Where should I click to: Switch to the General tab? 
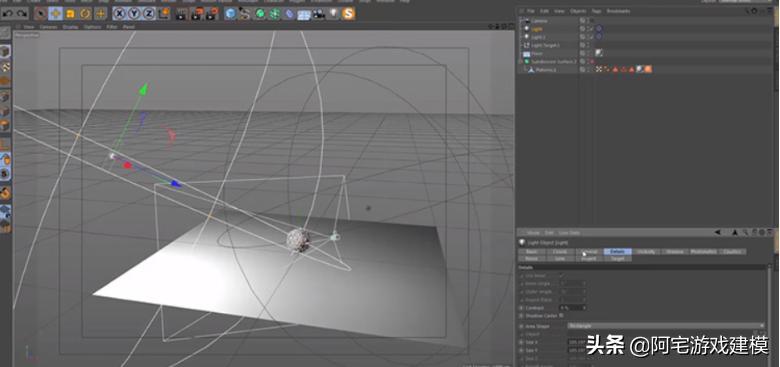pos(589,252)
